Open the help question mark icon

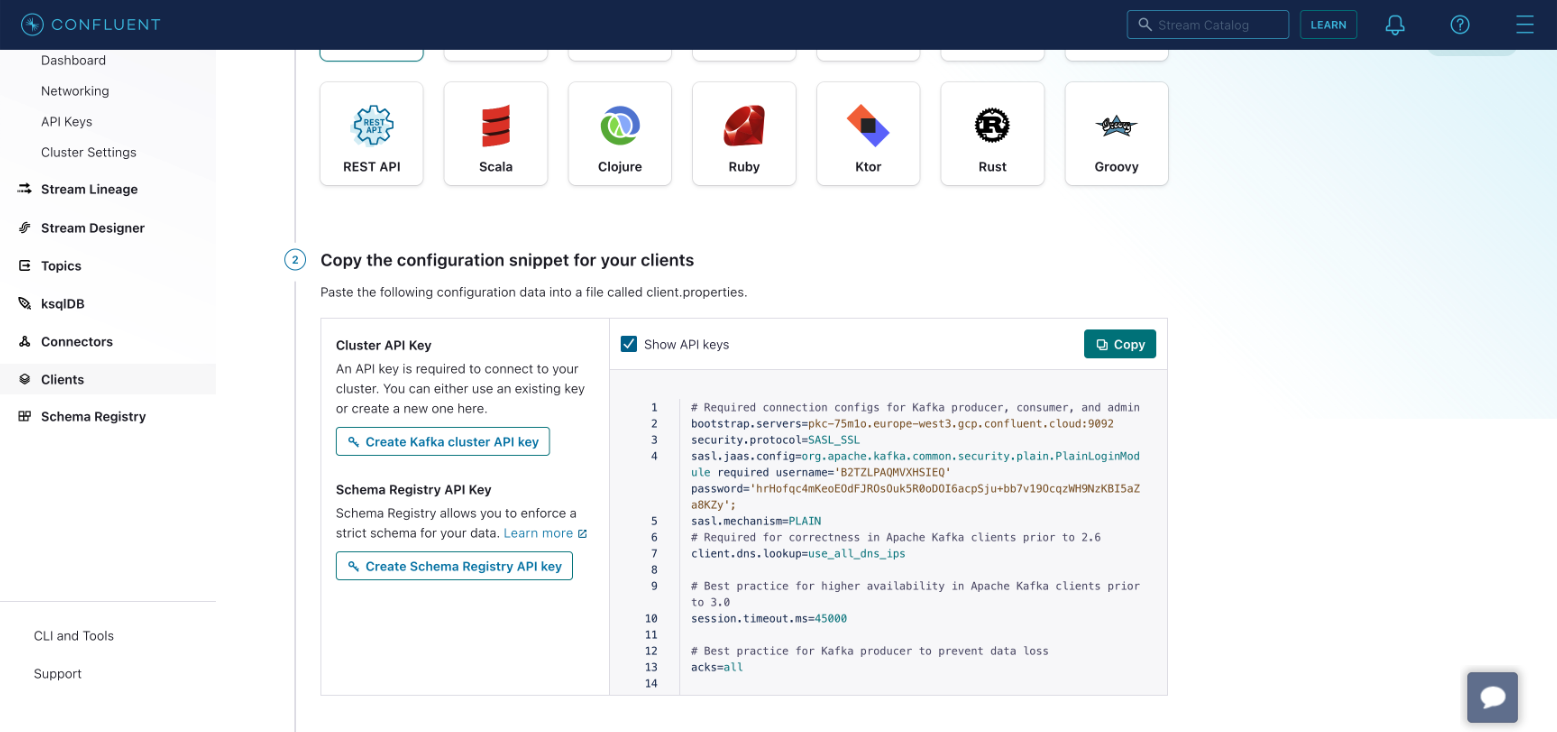[1460, 25]
